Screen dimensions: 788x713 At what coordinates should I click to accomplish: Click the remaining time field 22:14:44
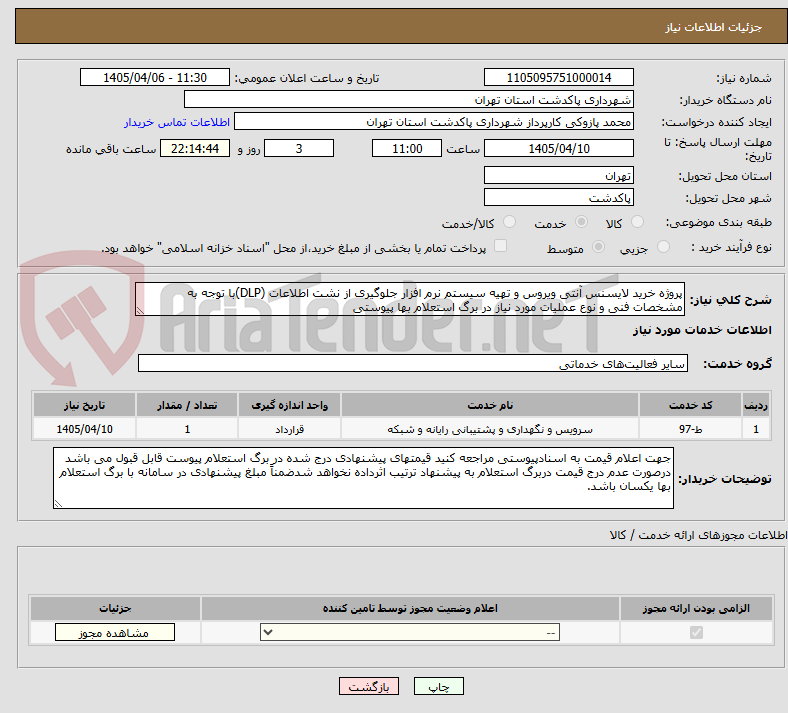195,149
